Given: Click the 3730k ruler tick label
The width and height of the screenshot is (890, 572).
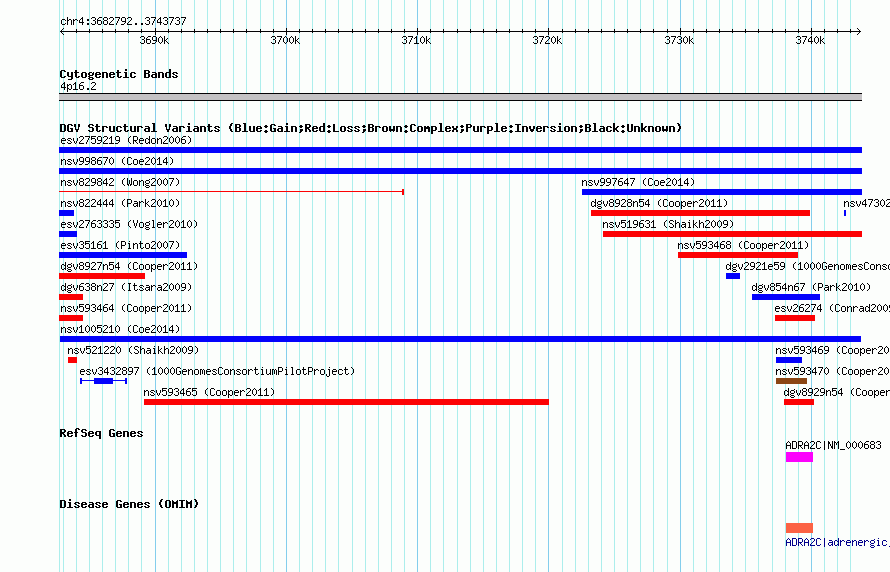Looking at the screenshot, I should [x=679, y=40].
